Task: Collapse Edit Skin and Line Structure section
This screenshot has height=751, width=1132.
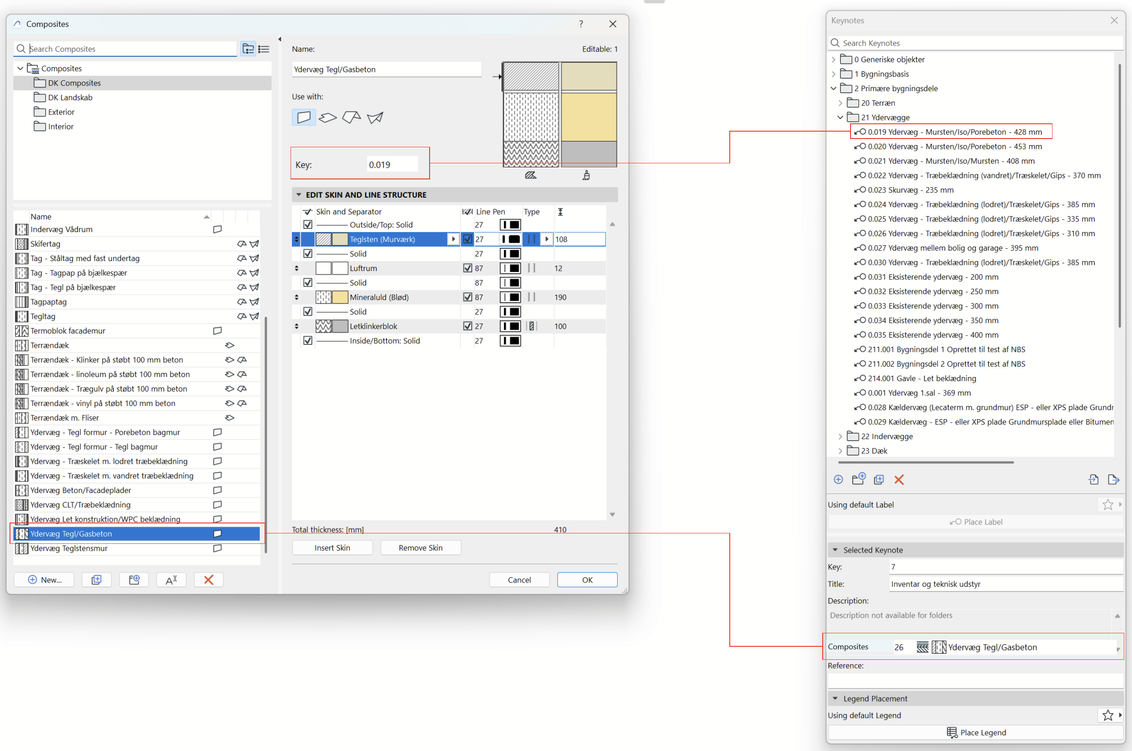Action: tap(298, 195)
